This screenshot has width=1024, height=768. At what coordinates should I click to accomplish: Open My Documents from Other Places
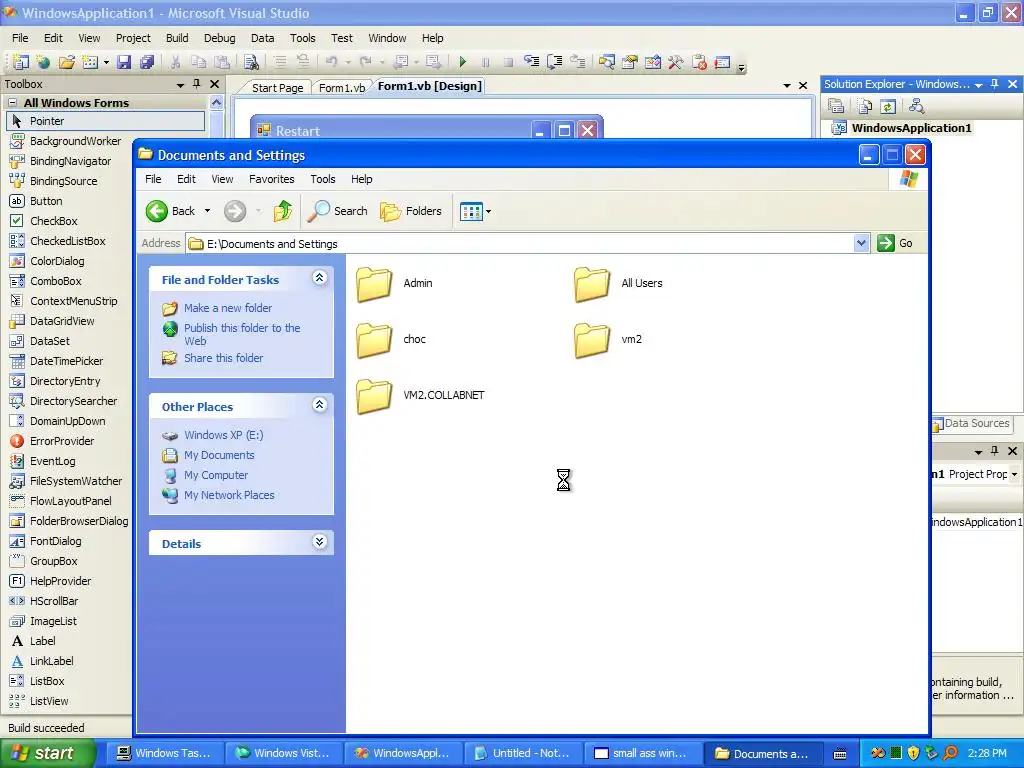219,455
